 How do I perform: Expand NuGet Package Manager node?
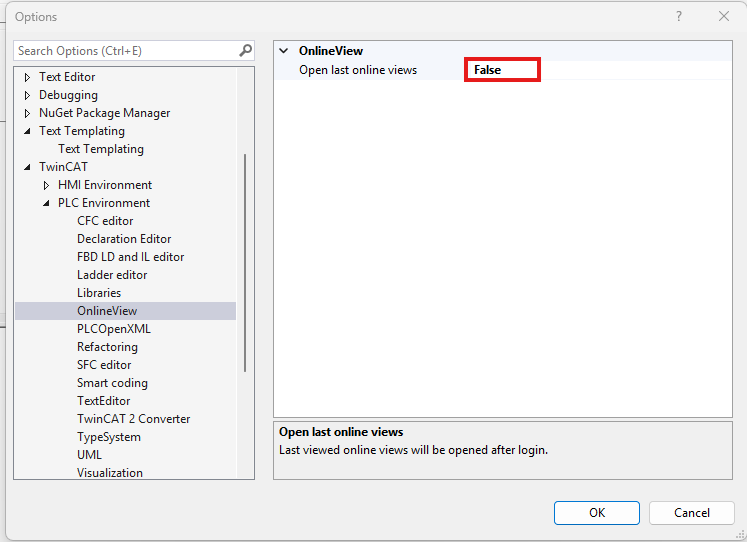(x=27, y=113)
